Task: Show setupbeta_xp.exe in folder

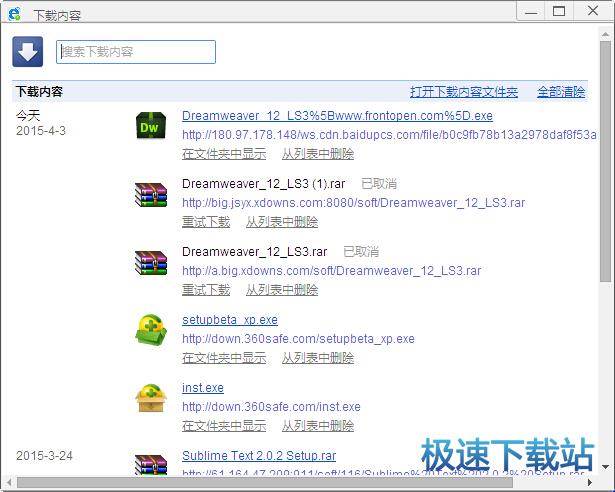Action: [x=224, y=358]
